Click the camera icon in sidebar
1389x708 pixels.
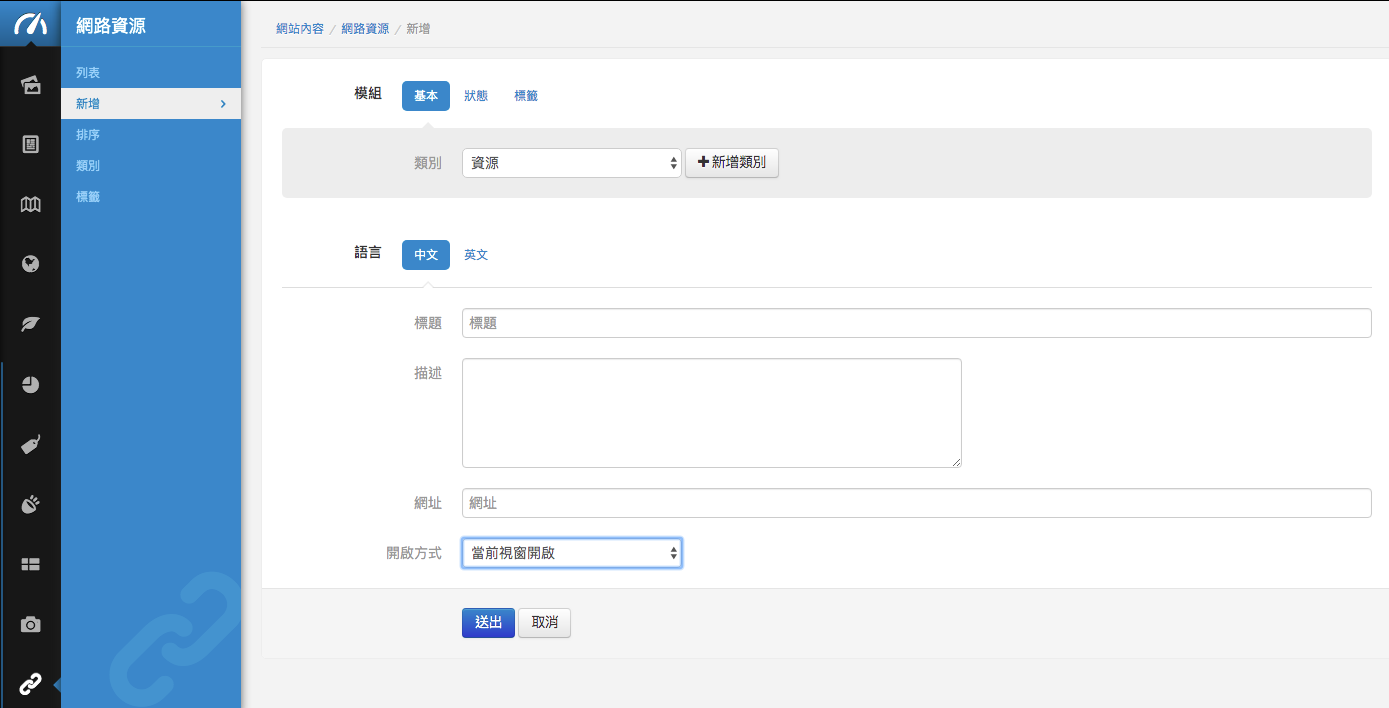pyautogui.click(x=30, y=625)
